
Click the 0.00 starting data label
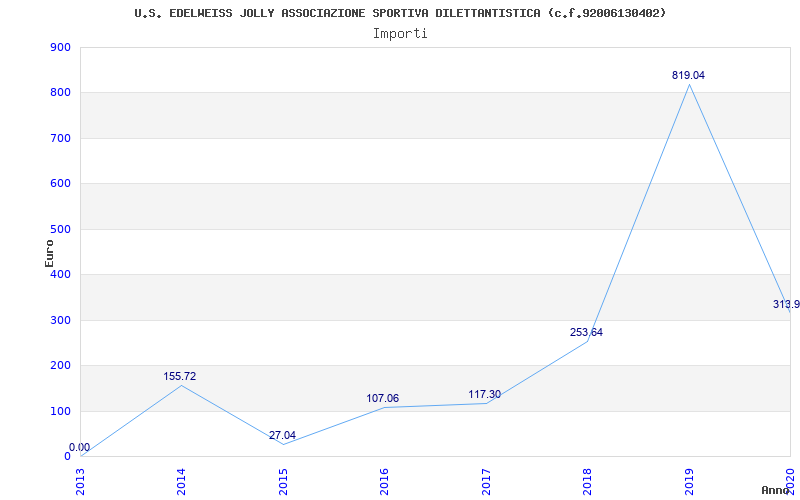[80, 447]
